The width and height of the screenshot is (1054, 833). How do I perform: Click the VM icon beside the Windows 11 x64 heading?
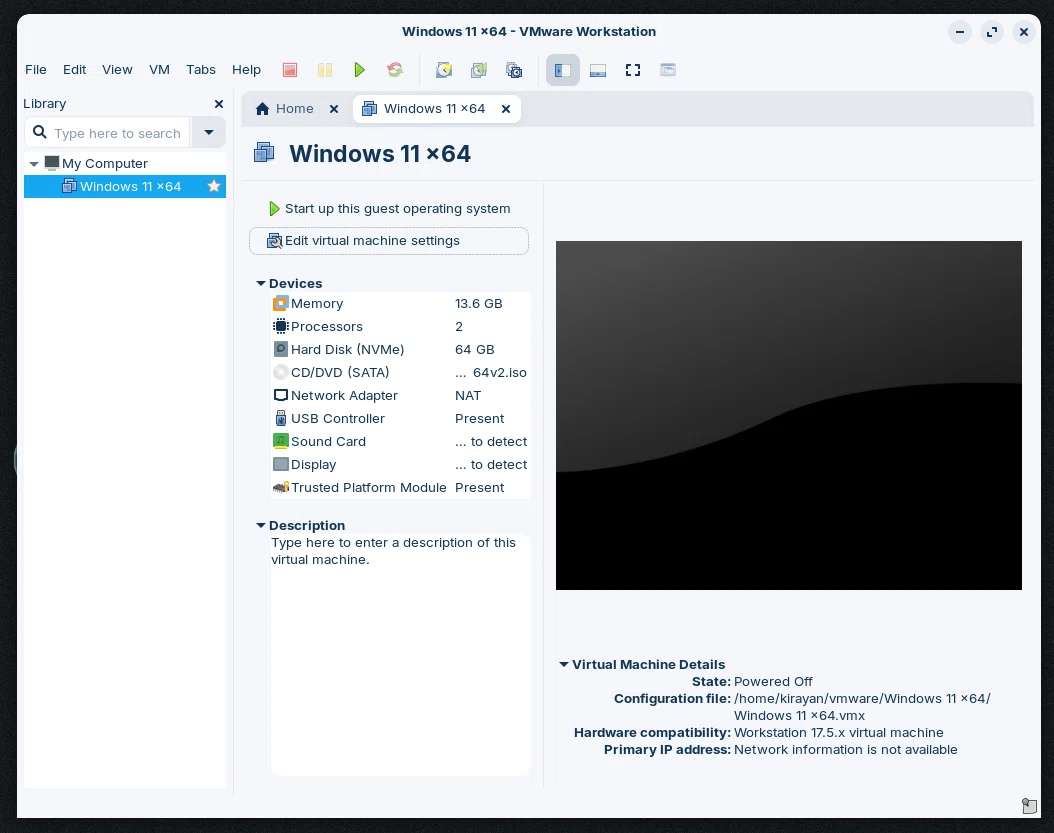pyautogui.click(x=264, y=153)
